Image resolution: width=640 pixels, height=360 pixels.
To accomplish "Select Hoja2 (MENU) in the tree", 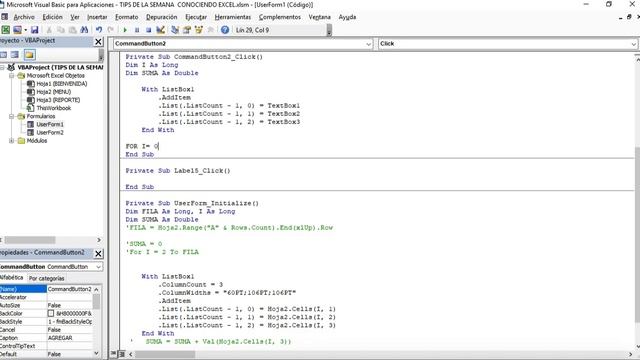I will pos(53,92).
